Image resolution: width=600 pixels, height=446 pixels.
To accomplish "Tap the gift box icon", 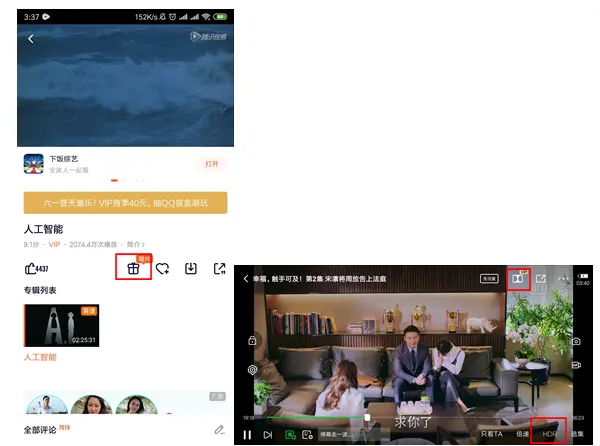I will (x=133, y=268).
